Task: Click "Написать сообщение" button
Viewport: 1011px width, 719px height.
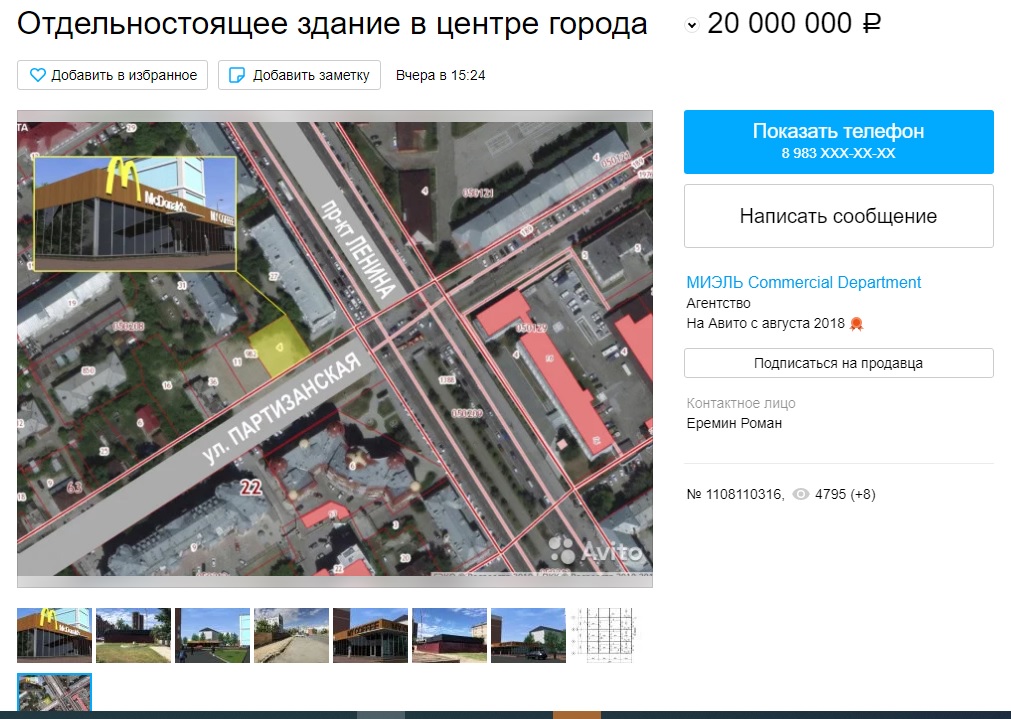Action: point(838,216)
